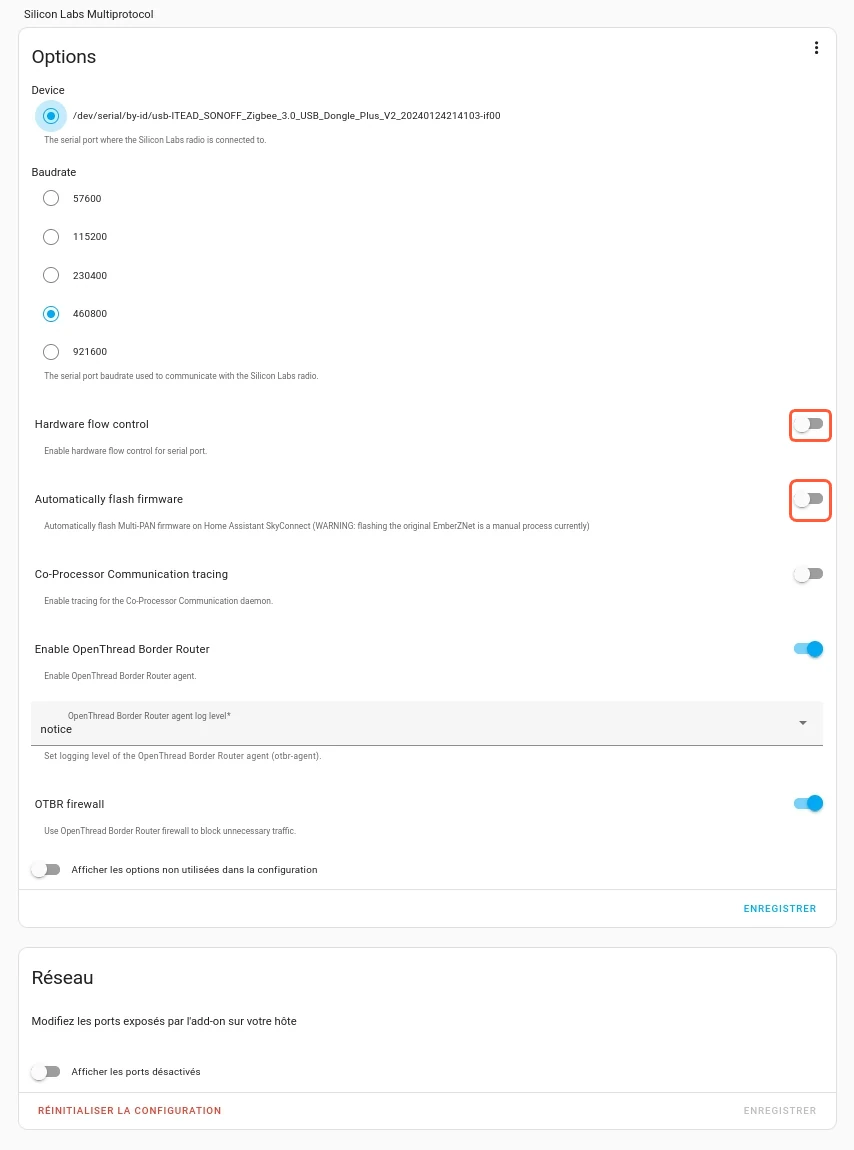The width and height of the screenshot is (854, 1150).
Task: Click the Silicon Labs Multiprotocol title
Action: (89, 14)
